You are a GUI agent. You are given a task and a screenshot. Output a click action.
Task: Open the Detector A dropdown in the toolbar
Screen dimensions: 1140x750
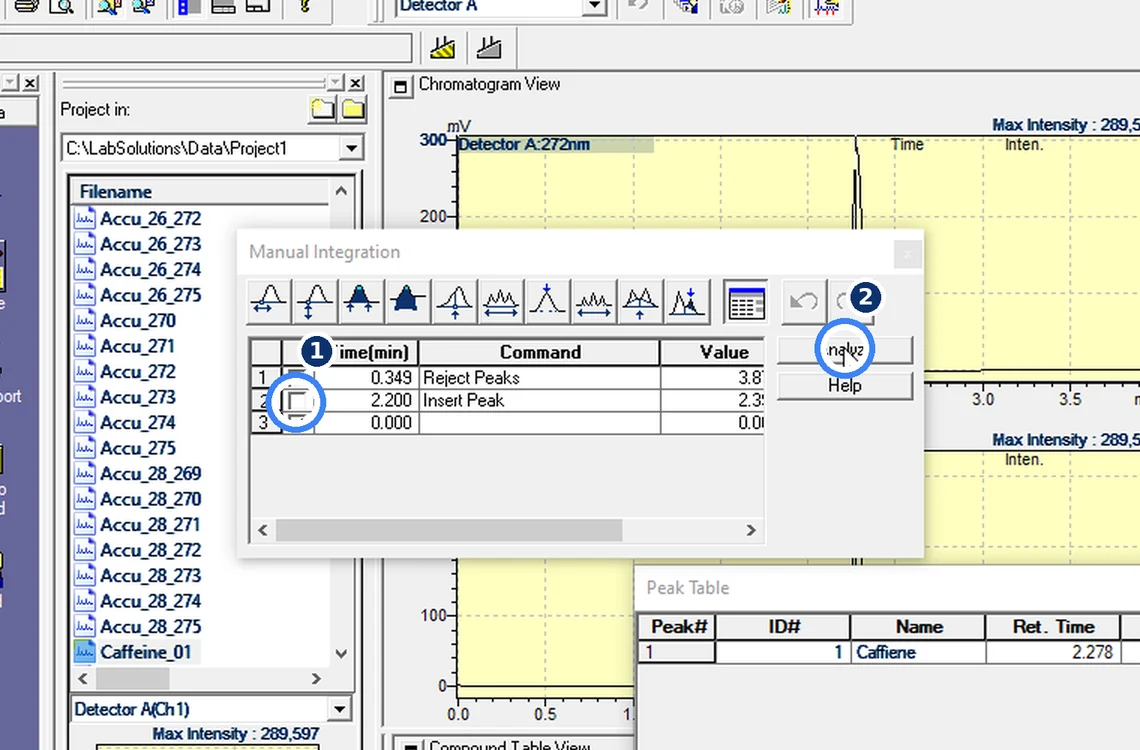click(x=595, y=6)
